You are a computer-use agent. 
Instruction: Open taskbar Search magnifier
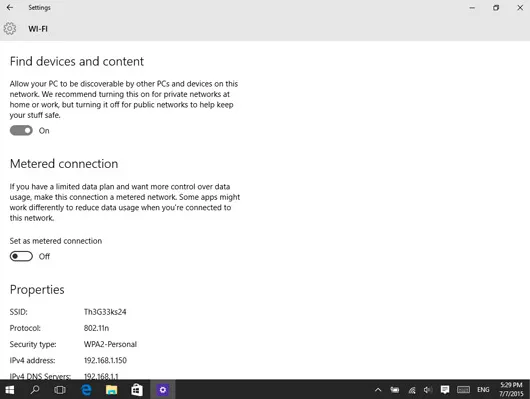35,390
